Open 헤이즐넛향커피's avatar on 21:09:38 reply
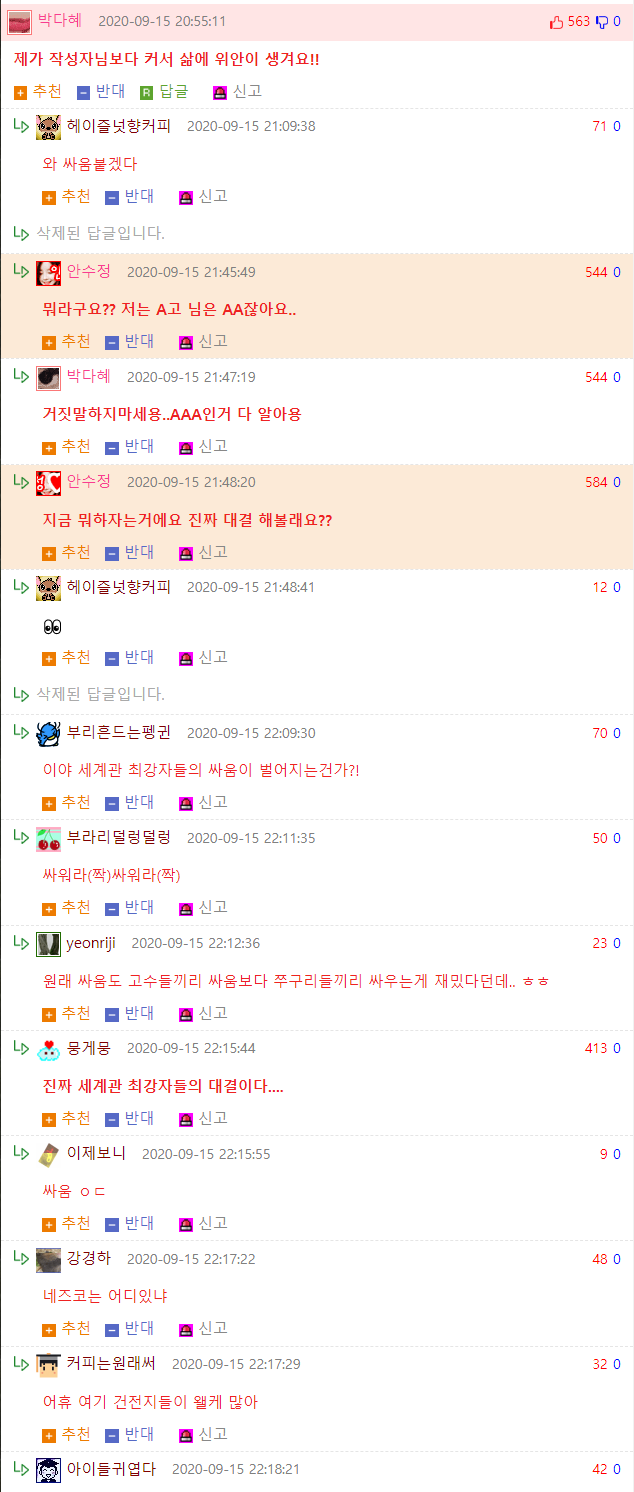The width and height of the screenshot is (634, 1492). [48, 126]
